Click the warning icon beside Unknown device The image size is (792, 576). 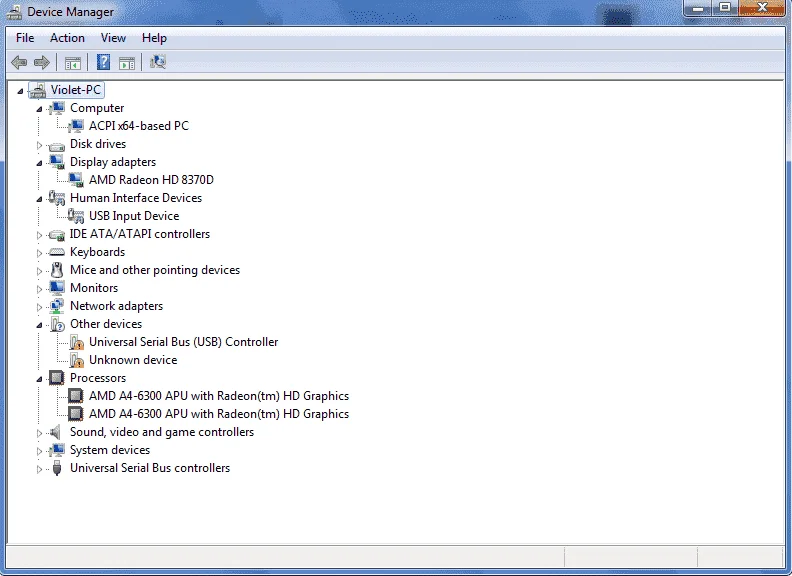77,360
